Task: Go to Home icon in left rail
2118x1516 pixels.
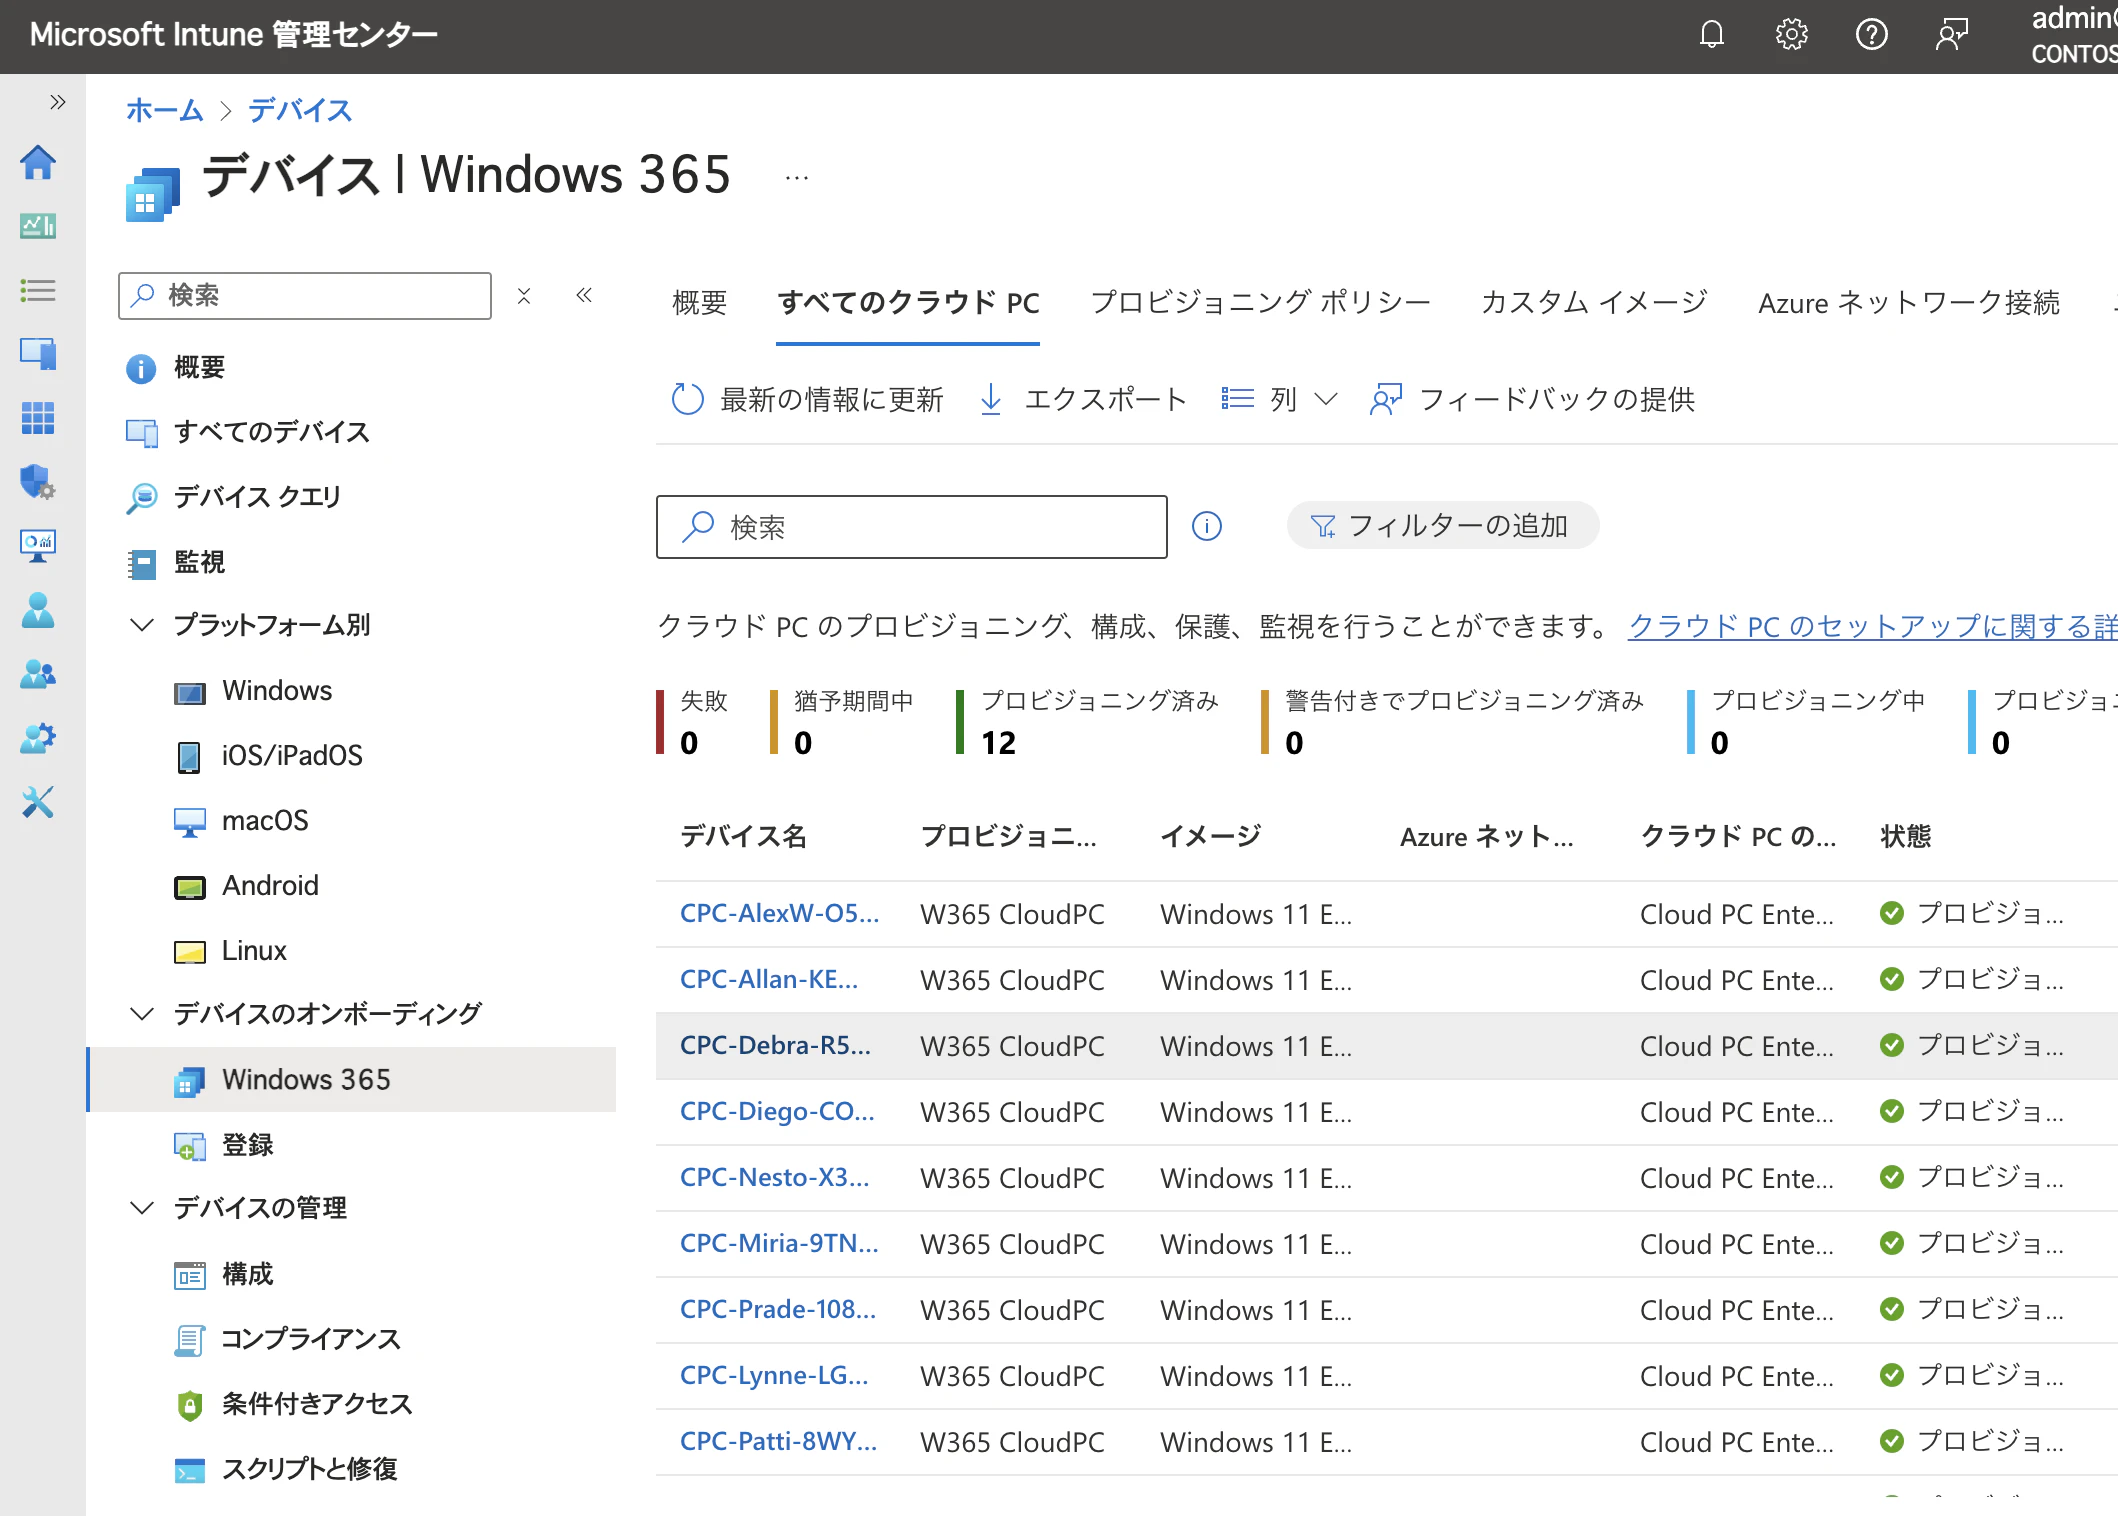Action: point(38,162)
